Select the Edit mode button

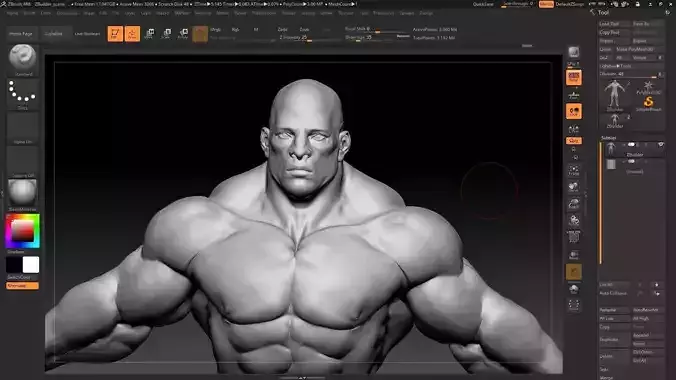(115, 34)
